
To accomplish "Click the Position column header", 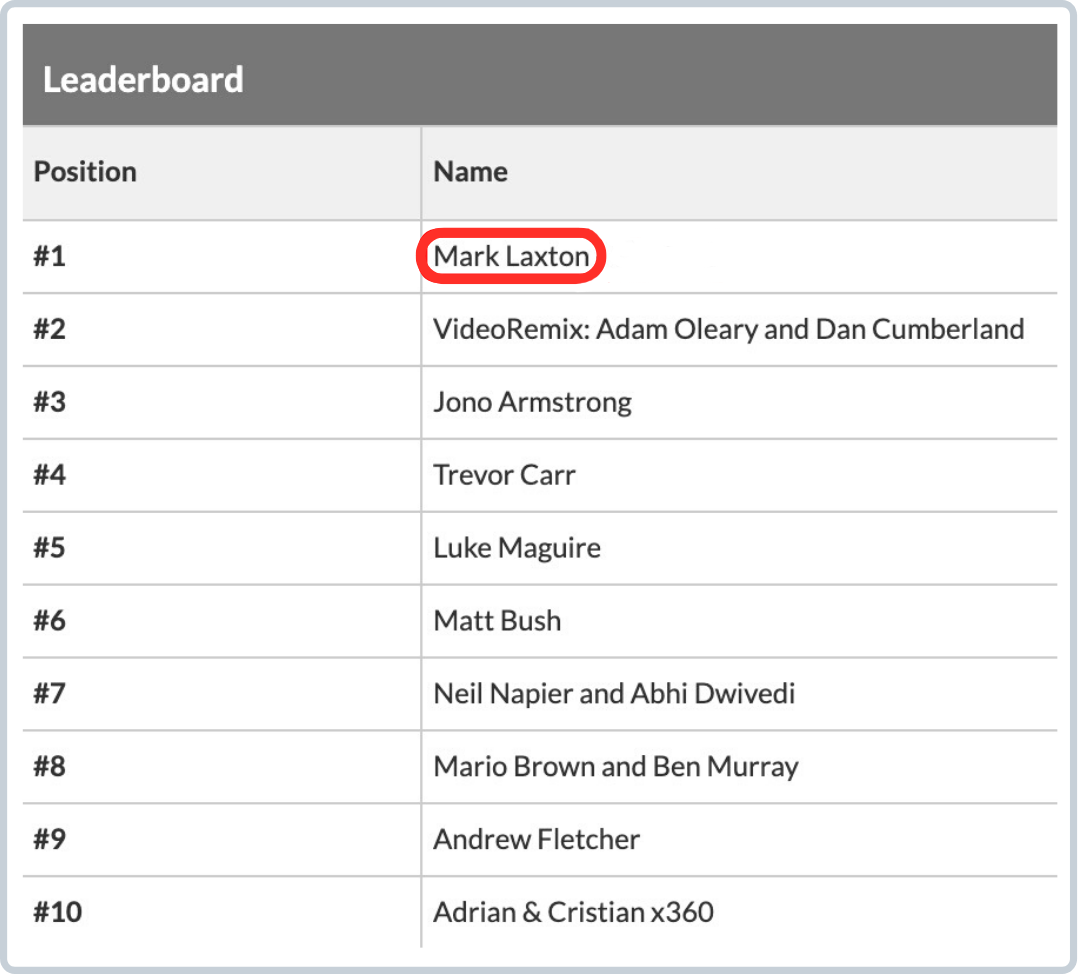I will coord(85,172).
